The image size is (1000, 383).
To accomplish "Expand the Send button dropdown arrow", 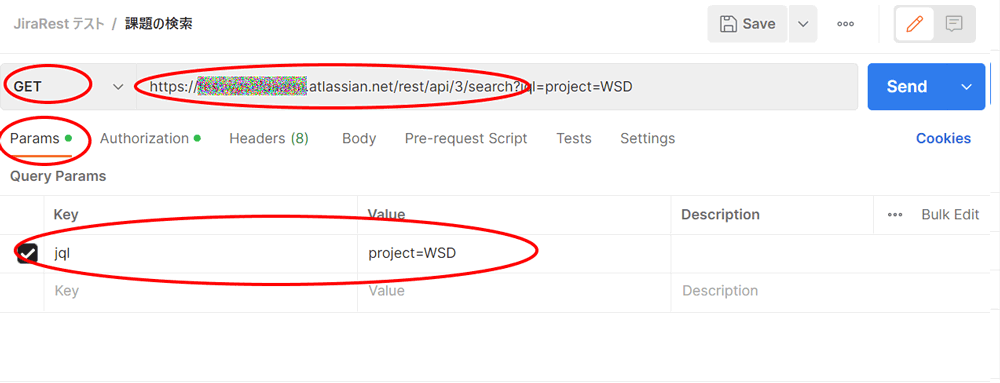I will [x=967, y=87].
